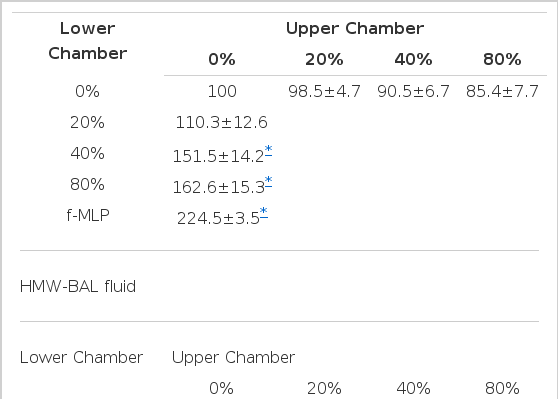
Task: Click the bold 0% column header
Action: [x=222, y=59]
